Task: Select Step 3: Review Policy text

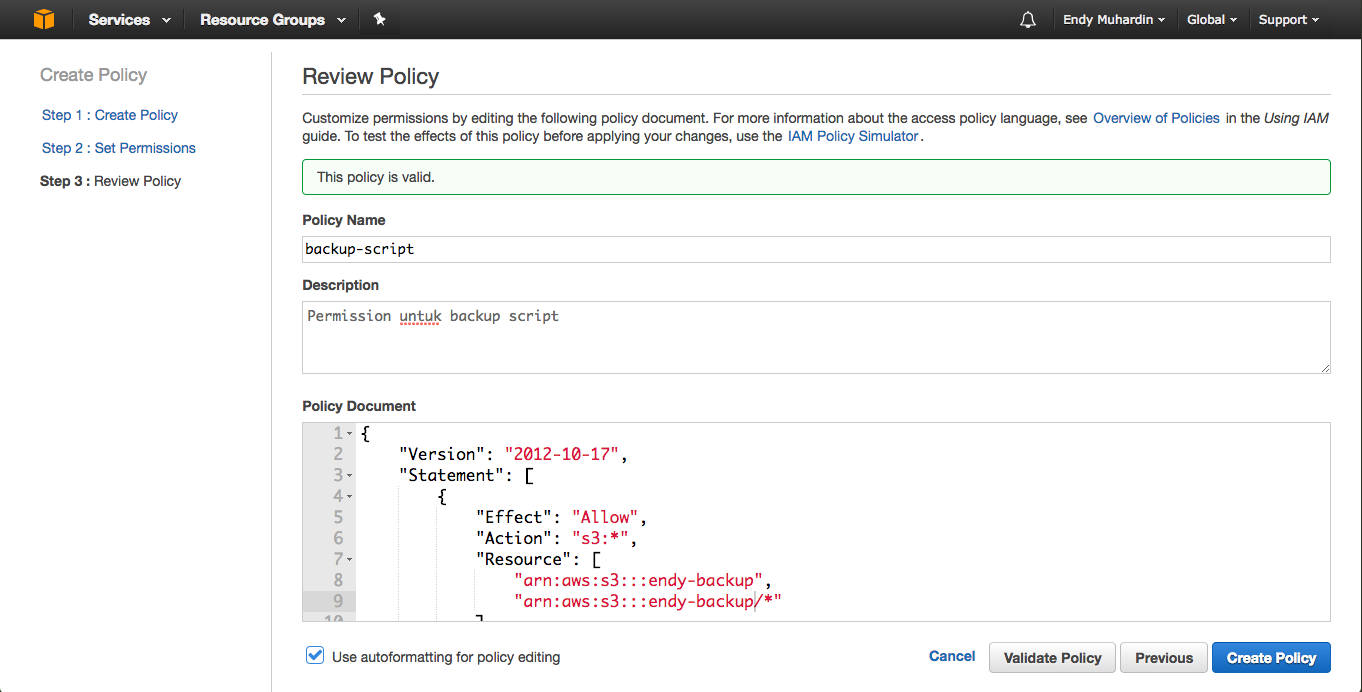Action: click(111, 181)
